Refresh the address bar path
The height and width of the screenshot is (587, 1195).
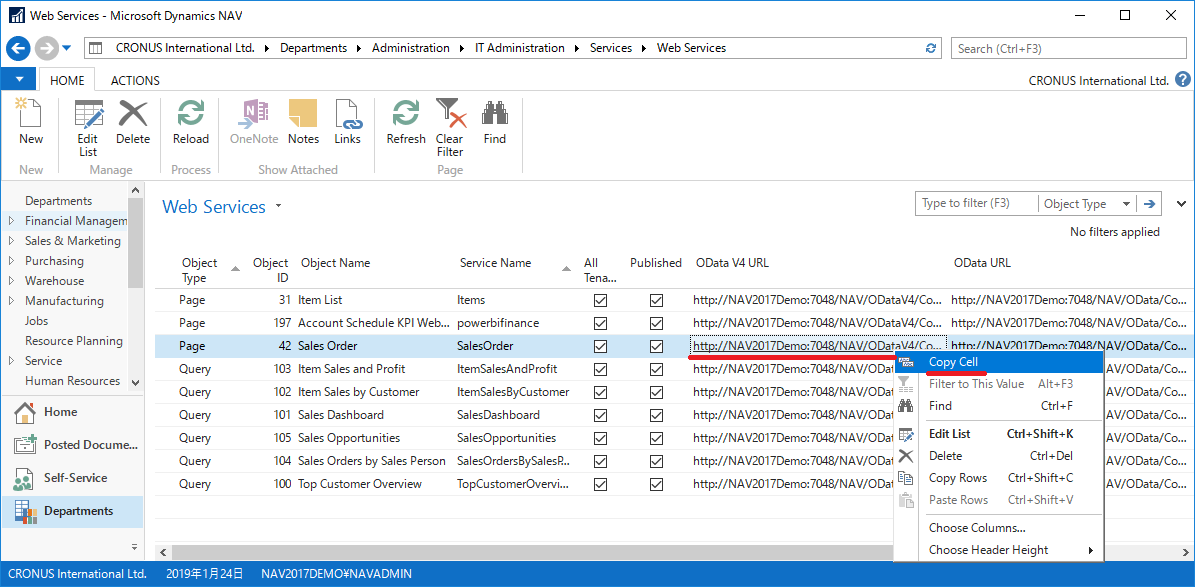[x=931, y=48]
